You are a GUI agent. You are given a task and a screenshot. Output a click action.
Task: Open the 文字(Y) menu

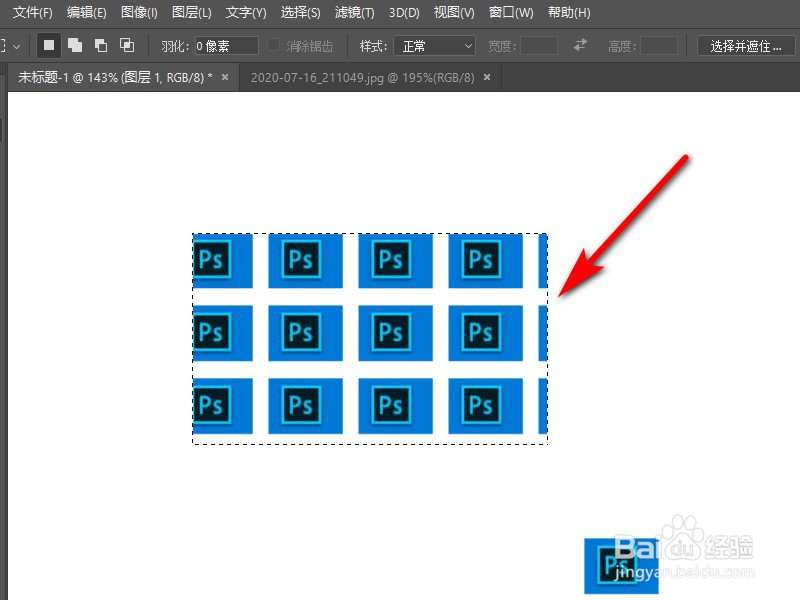(246, 12)
